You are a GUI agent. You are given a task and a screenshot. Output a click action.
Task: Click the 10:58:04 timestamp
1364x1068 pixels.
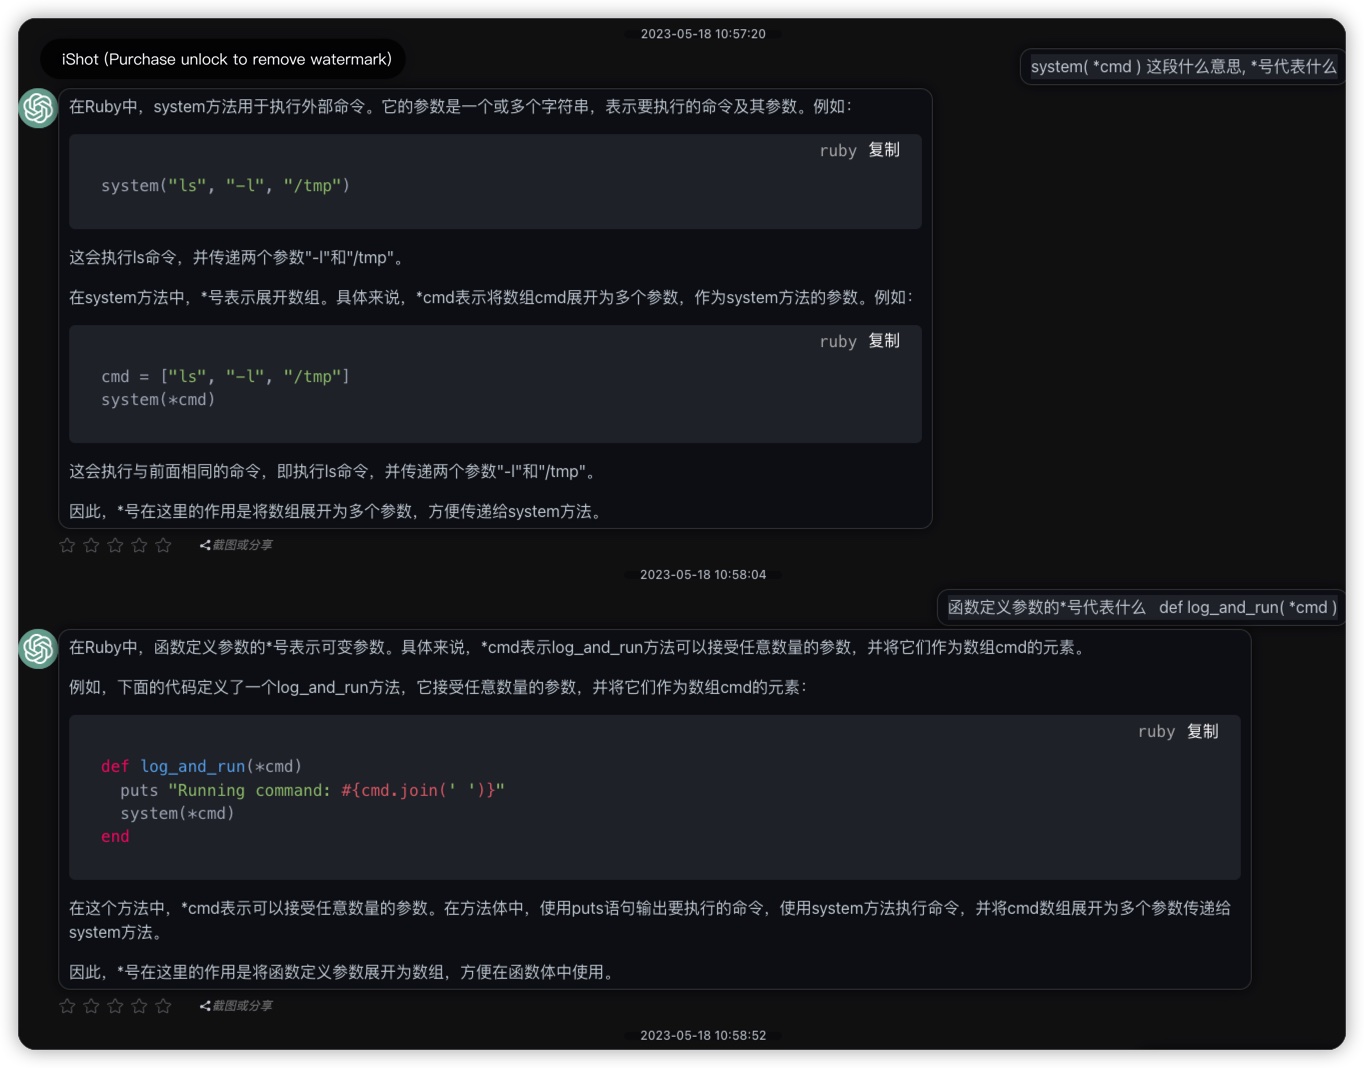coord(703,575)
